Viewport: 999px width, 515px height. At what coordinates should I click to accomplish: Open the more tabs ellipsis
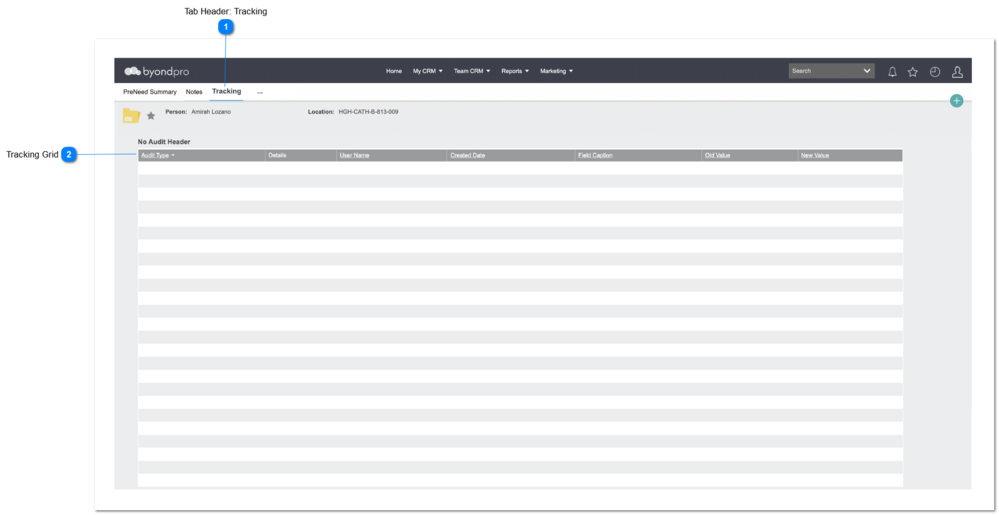click(260, 93)
